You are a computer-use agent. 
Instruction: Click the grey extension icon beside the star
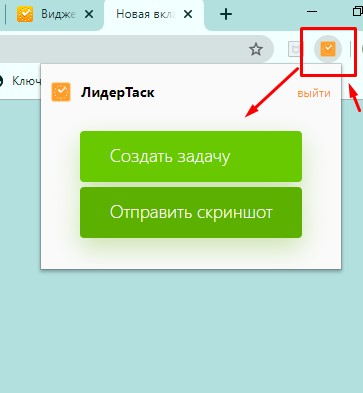point(295,49)
